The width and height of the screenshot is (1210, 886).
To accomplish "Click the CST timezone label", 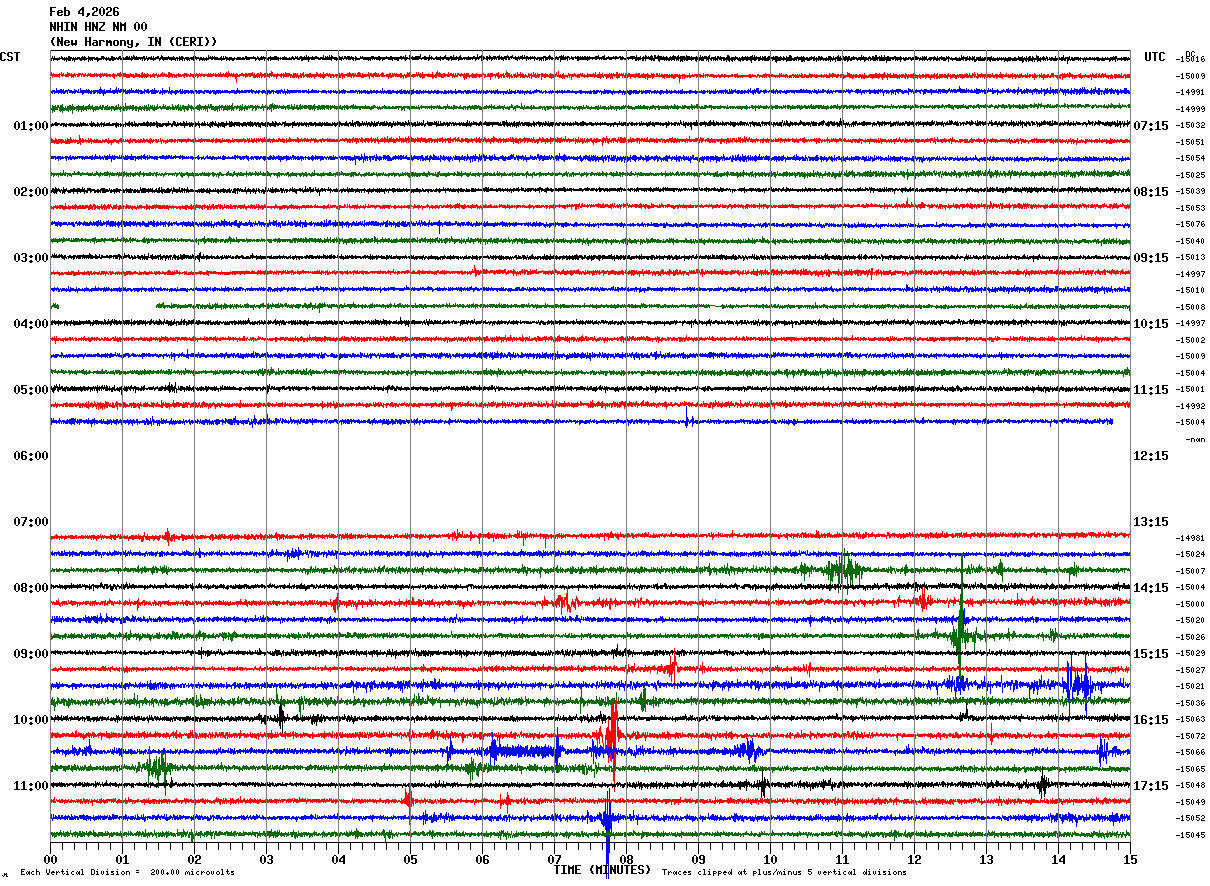I will [10, 57].
